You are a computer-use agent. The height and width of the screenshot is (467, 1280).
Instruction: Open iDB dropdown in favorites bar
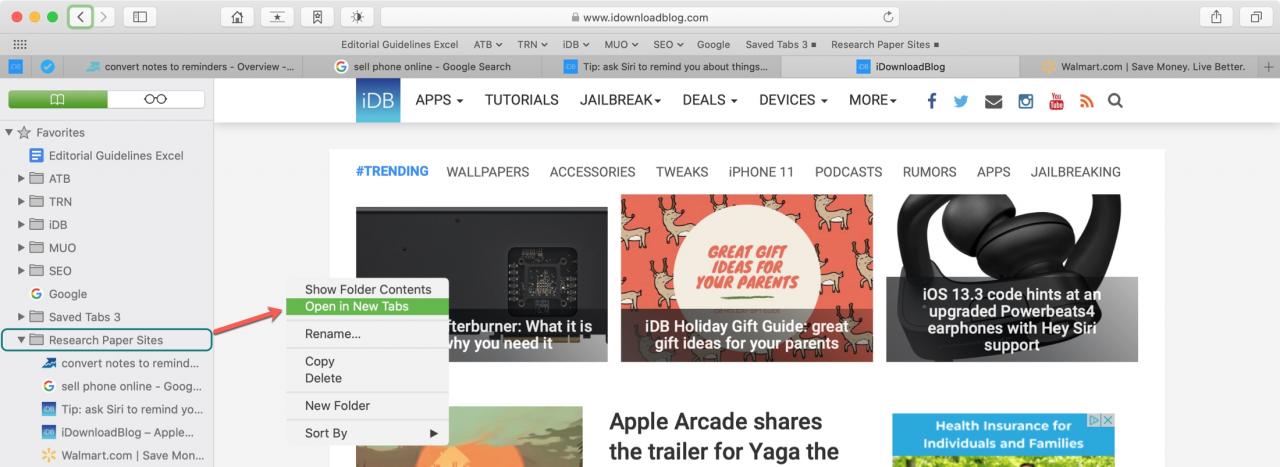(576, 45)
